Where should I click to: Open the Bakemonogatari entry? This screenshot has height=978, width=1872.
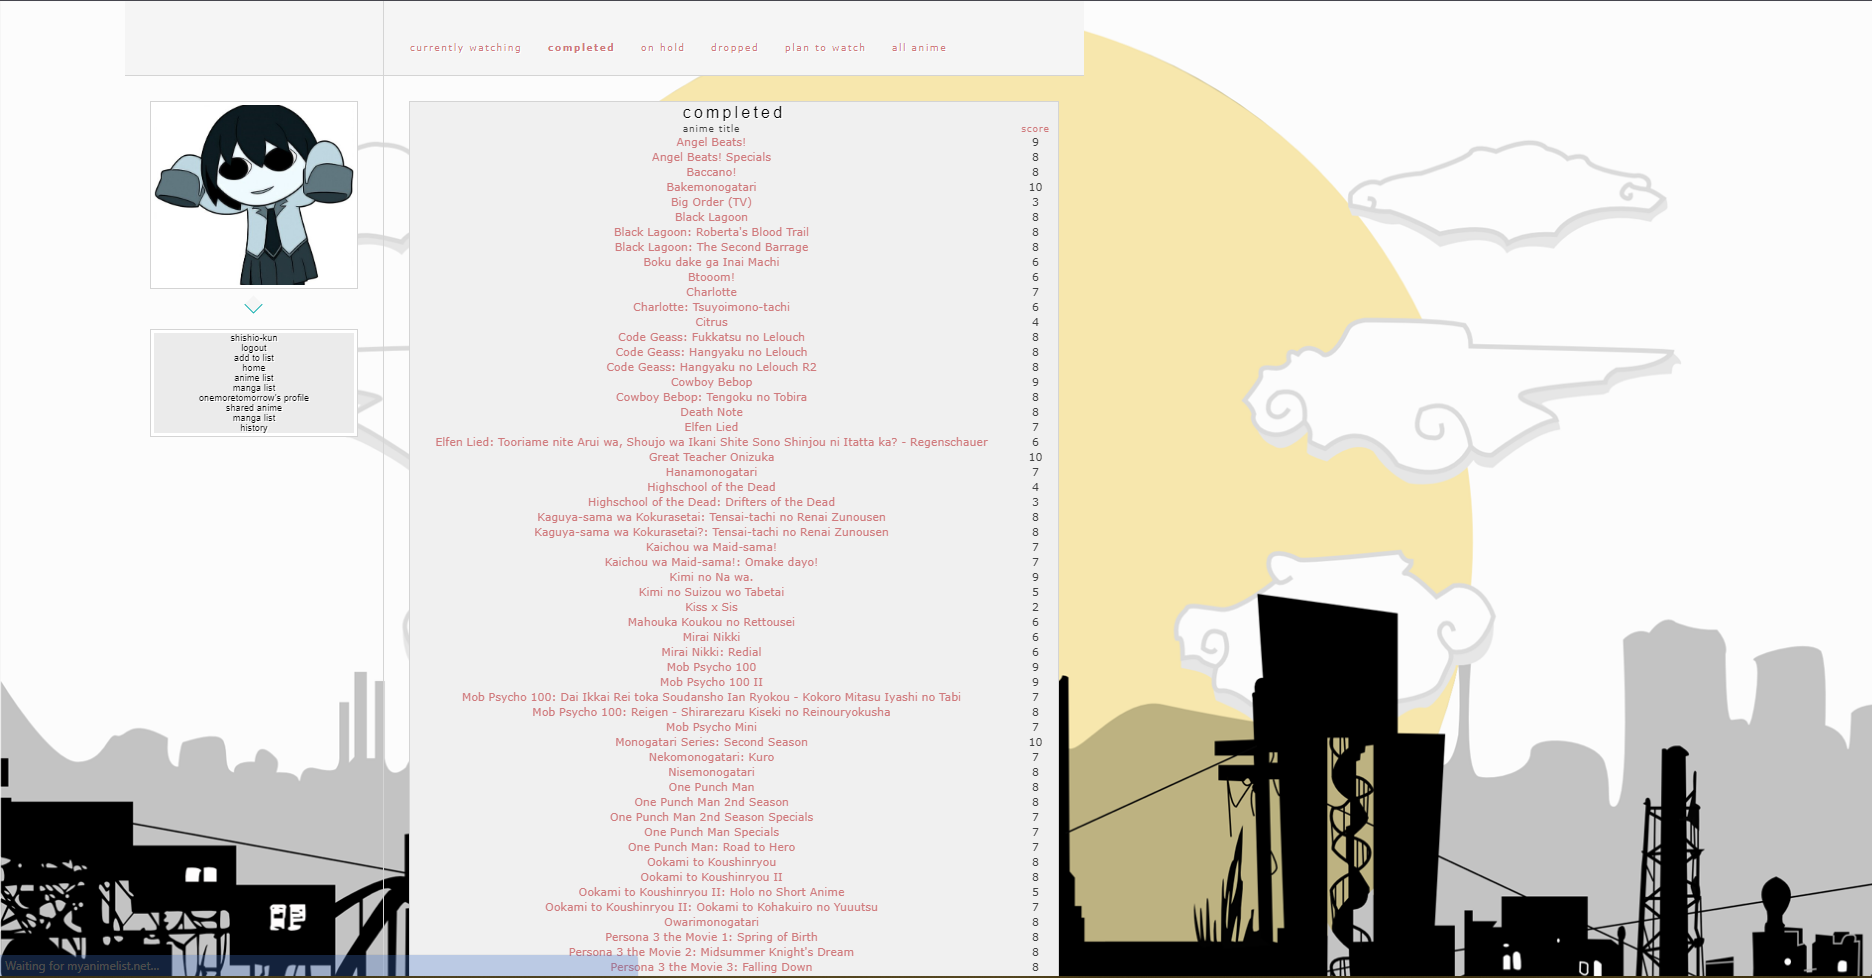711,187
